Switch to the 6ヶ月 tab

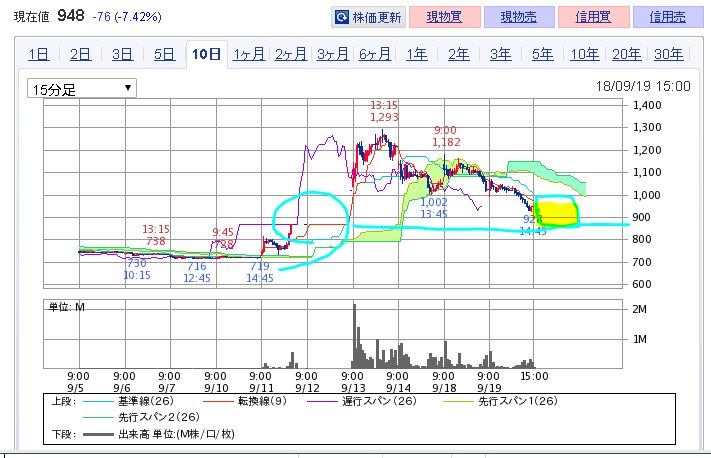pyautogui.click(x=375, y=54)
